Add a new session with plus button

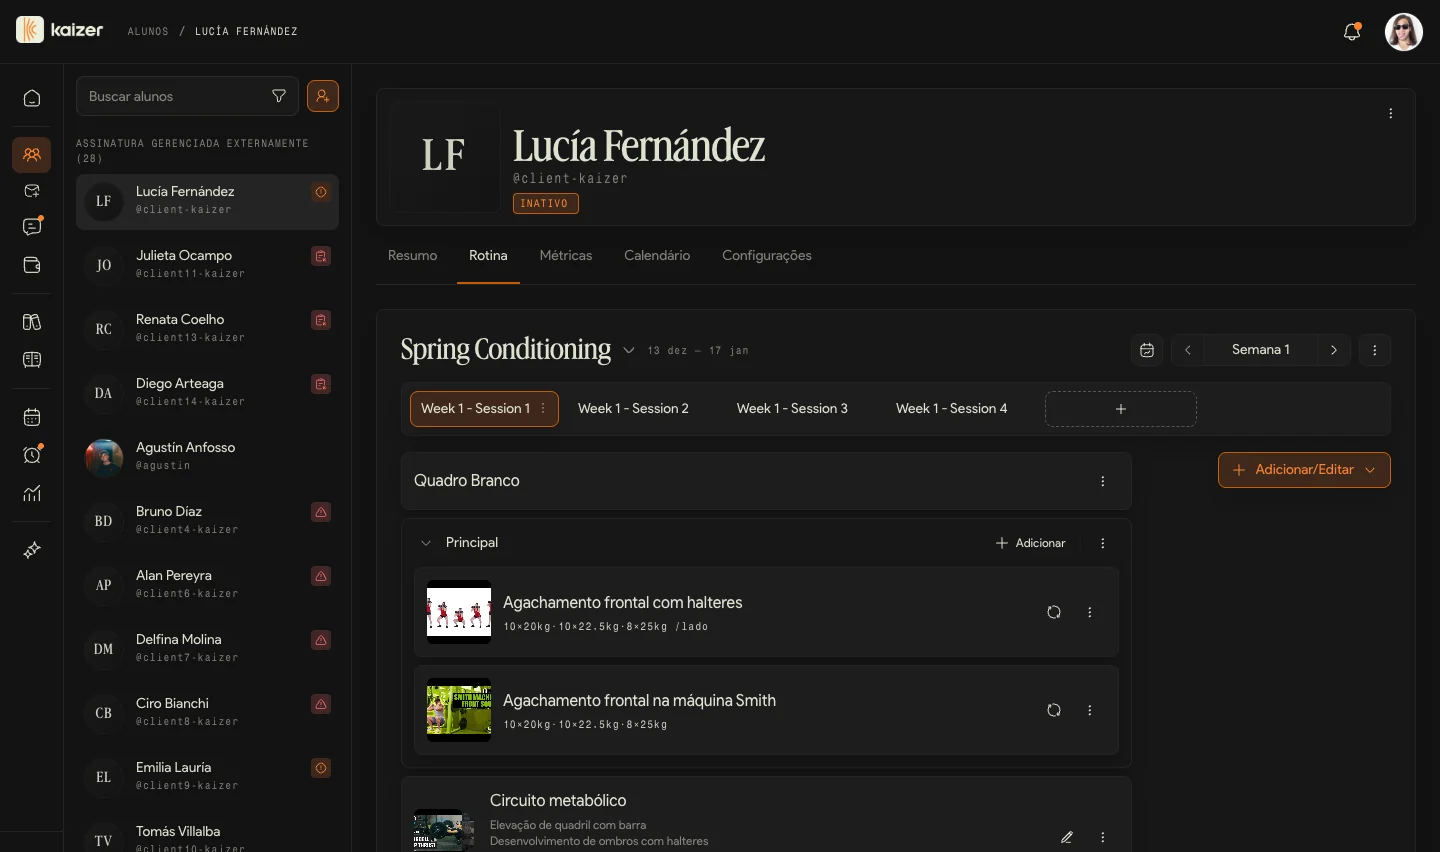click(x=1121, y=409)
